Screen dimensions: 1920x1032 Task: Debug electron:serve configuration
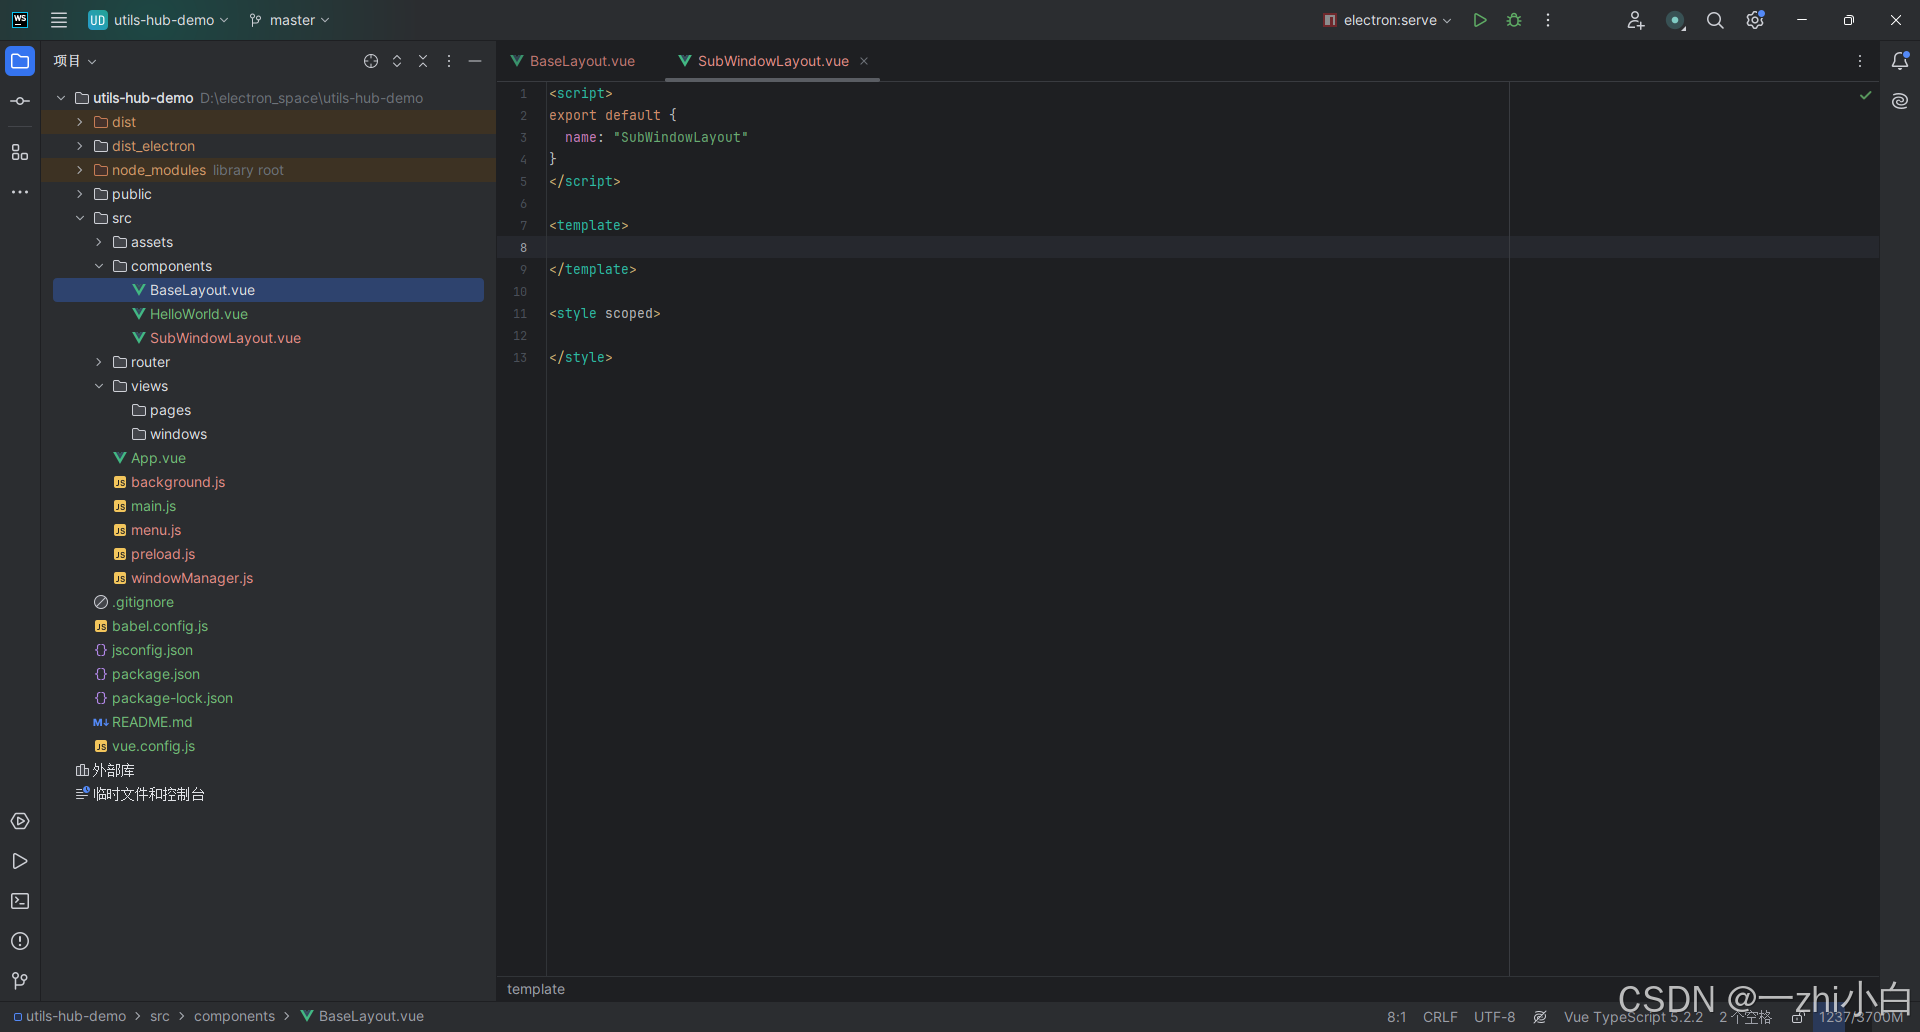pos(1514,20)
